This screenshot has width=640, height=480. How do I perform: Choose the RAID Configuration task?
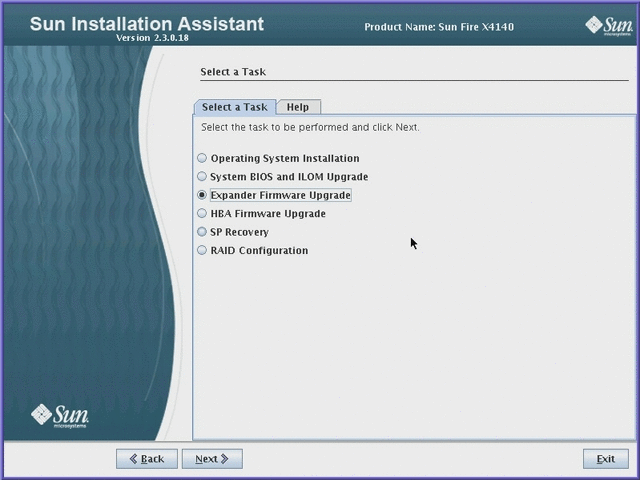[x=202, y=250]
